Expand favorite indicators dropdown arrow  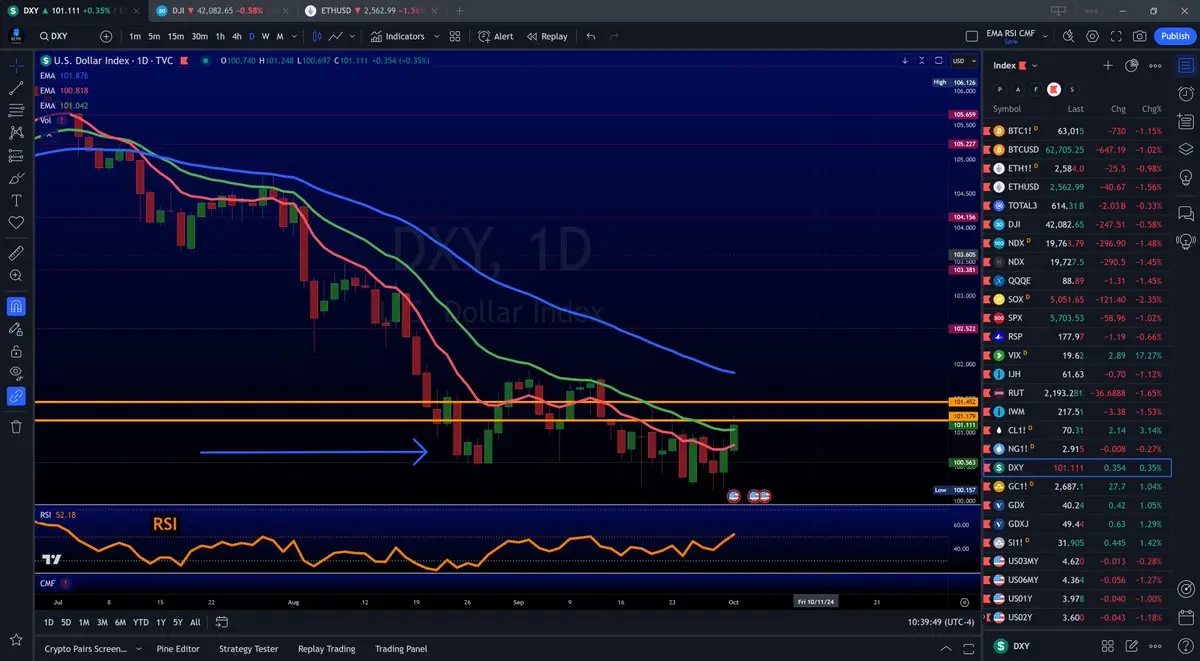pyautogui.click(x=435, y=36)
